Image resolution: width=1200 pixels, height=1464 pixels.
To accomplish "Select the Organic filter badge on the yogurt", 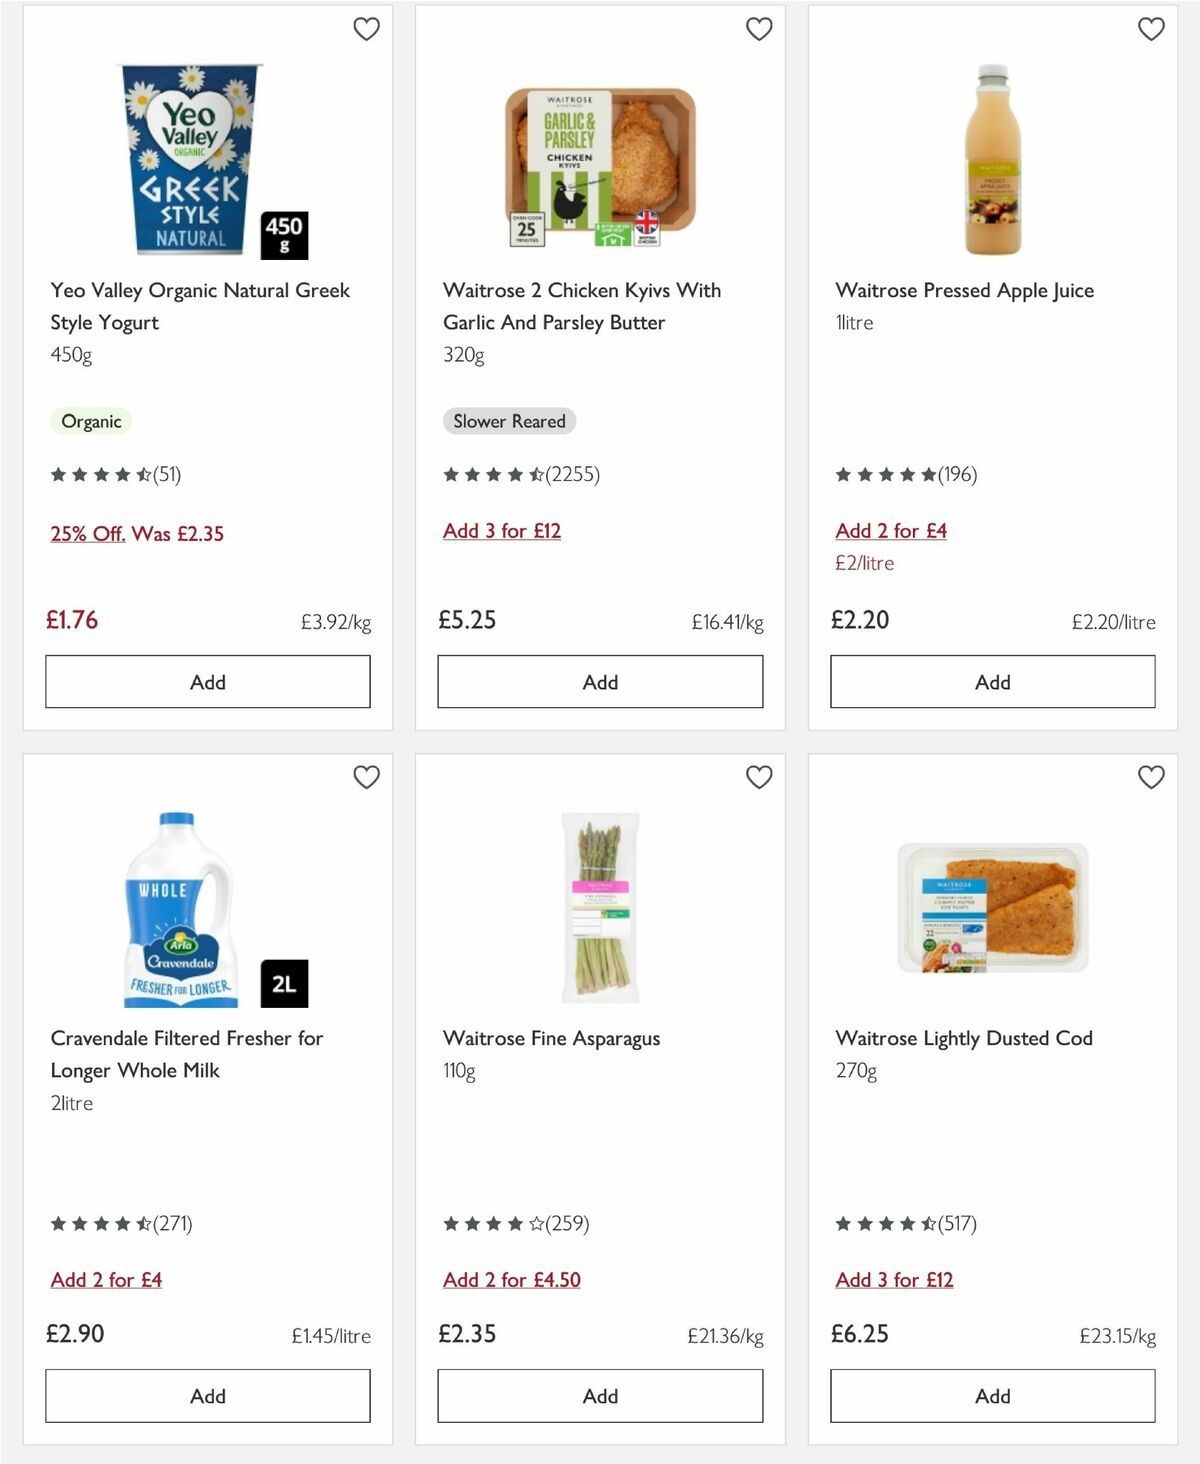I will click(90, 421).
